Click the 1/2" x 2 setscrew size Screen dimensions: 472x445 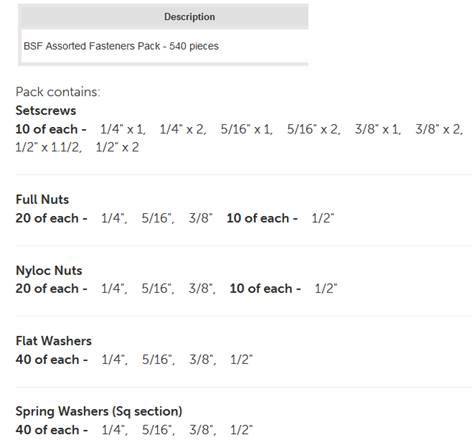click(x=117, y=147)
